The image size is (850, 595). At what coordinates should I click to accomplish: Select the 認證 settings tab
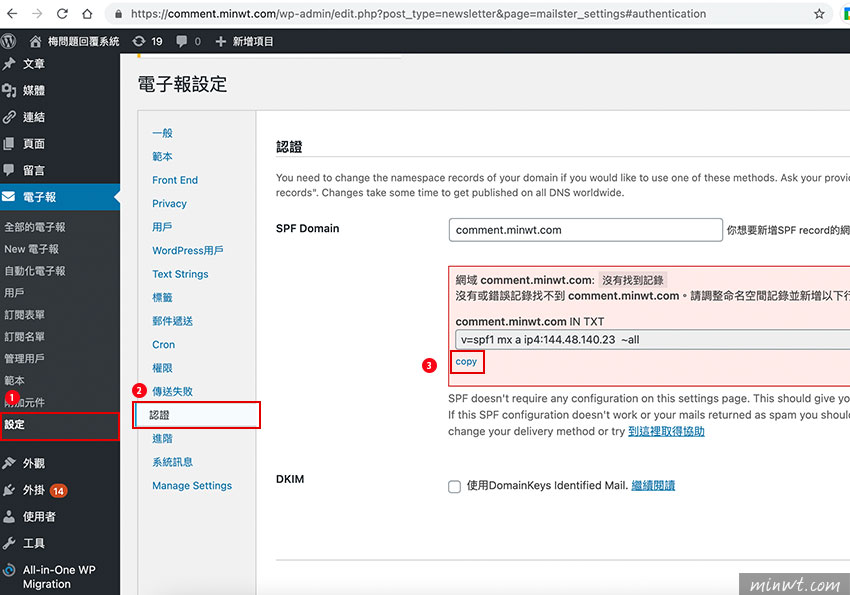click(x=196, y=415)
